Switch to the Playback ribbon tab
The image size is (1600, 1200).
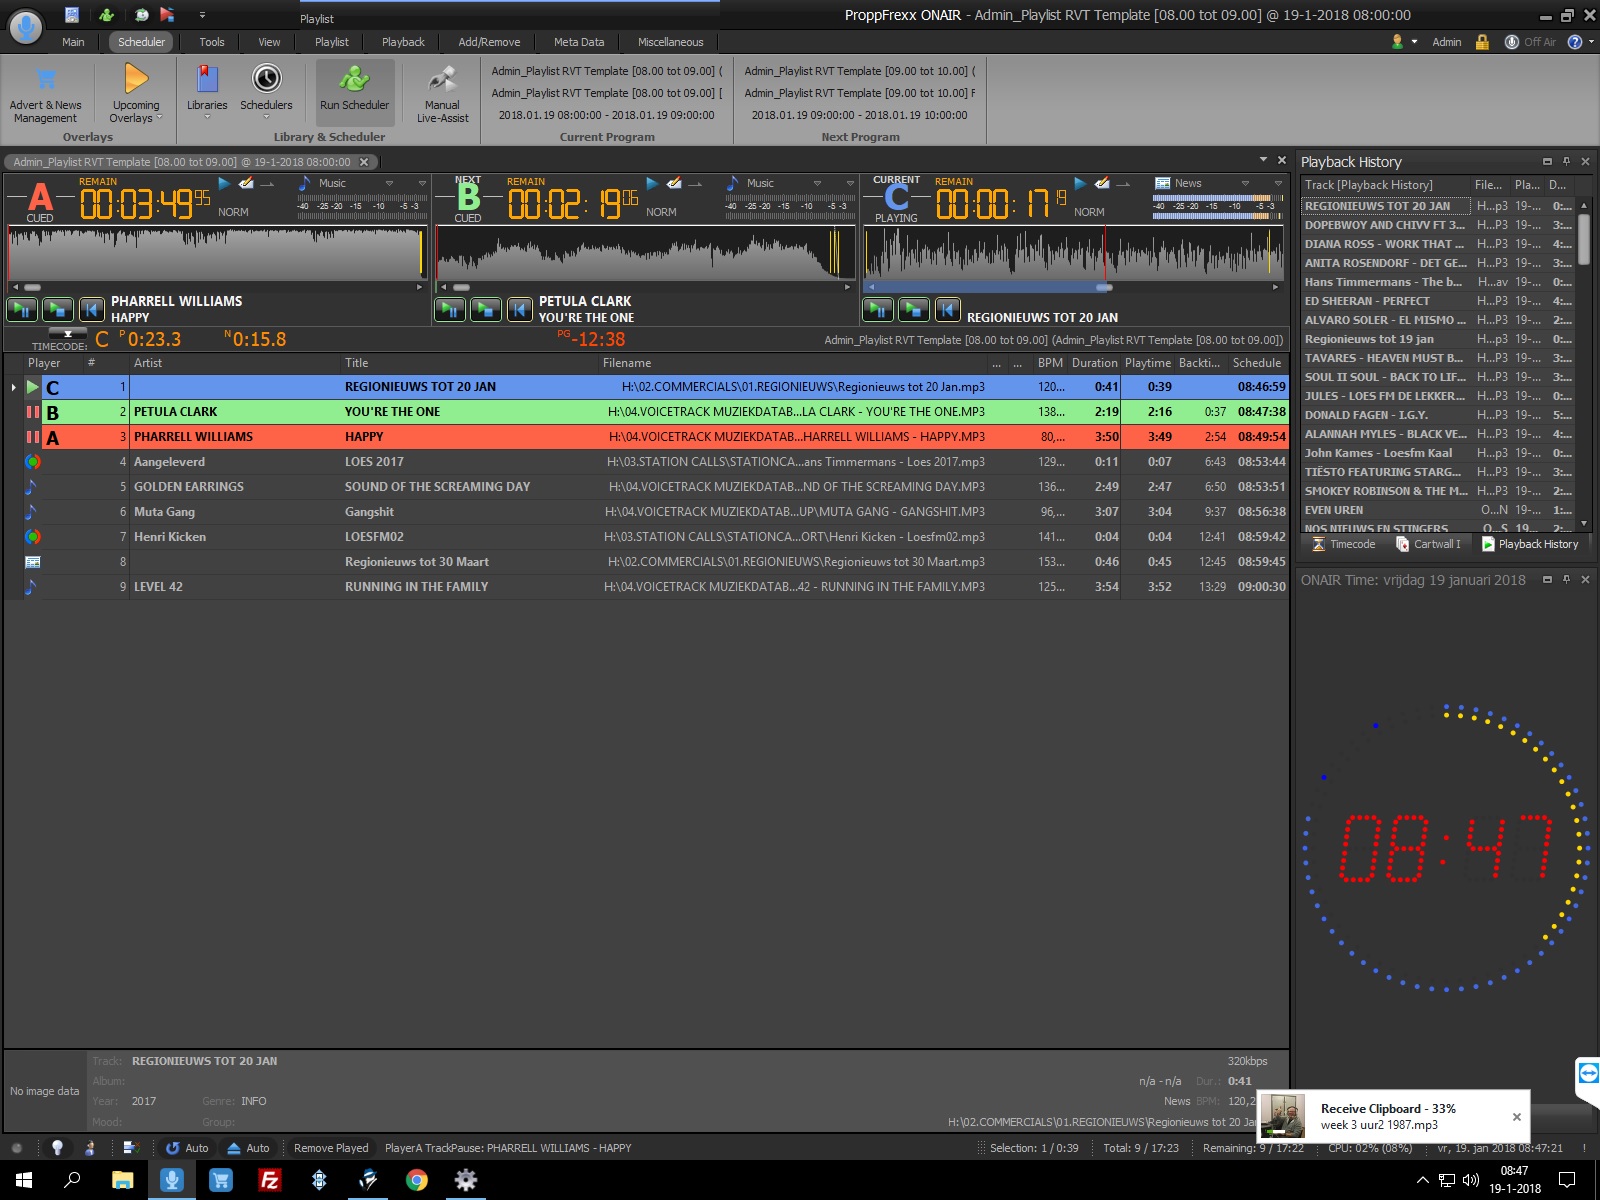403,42
